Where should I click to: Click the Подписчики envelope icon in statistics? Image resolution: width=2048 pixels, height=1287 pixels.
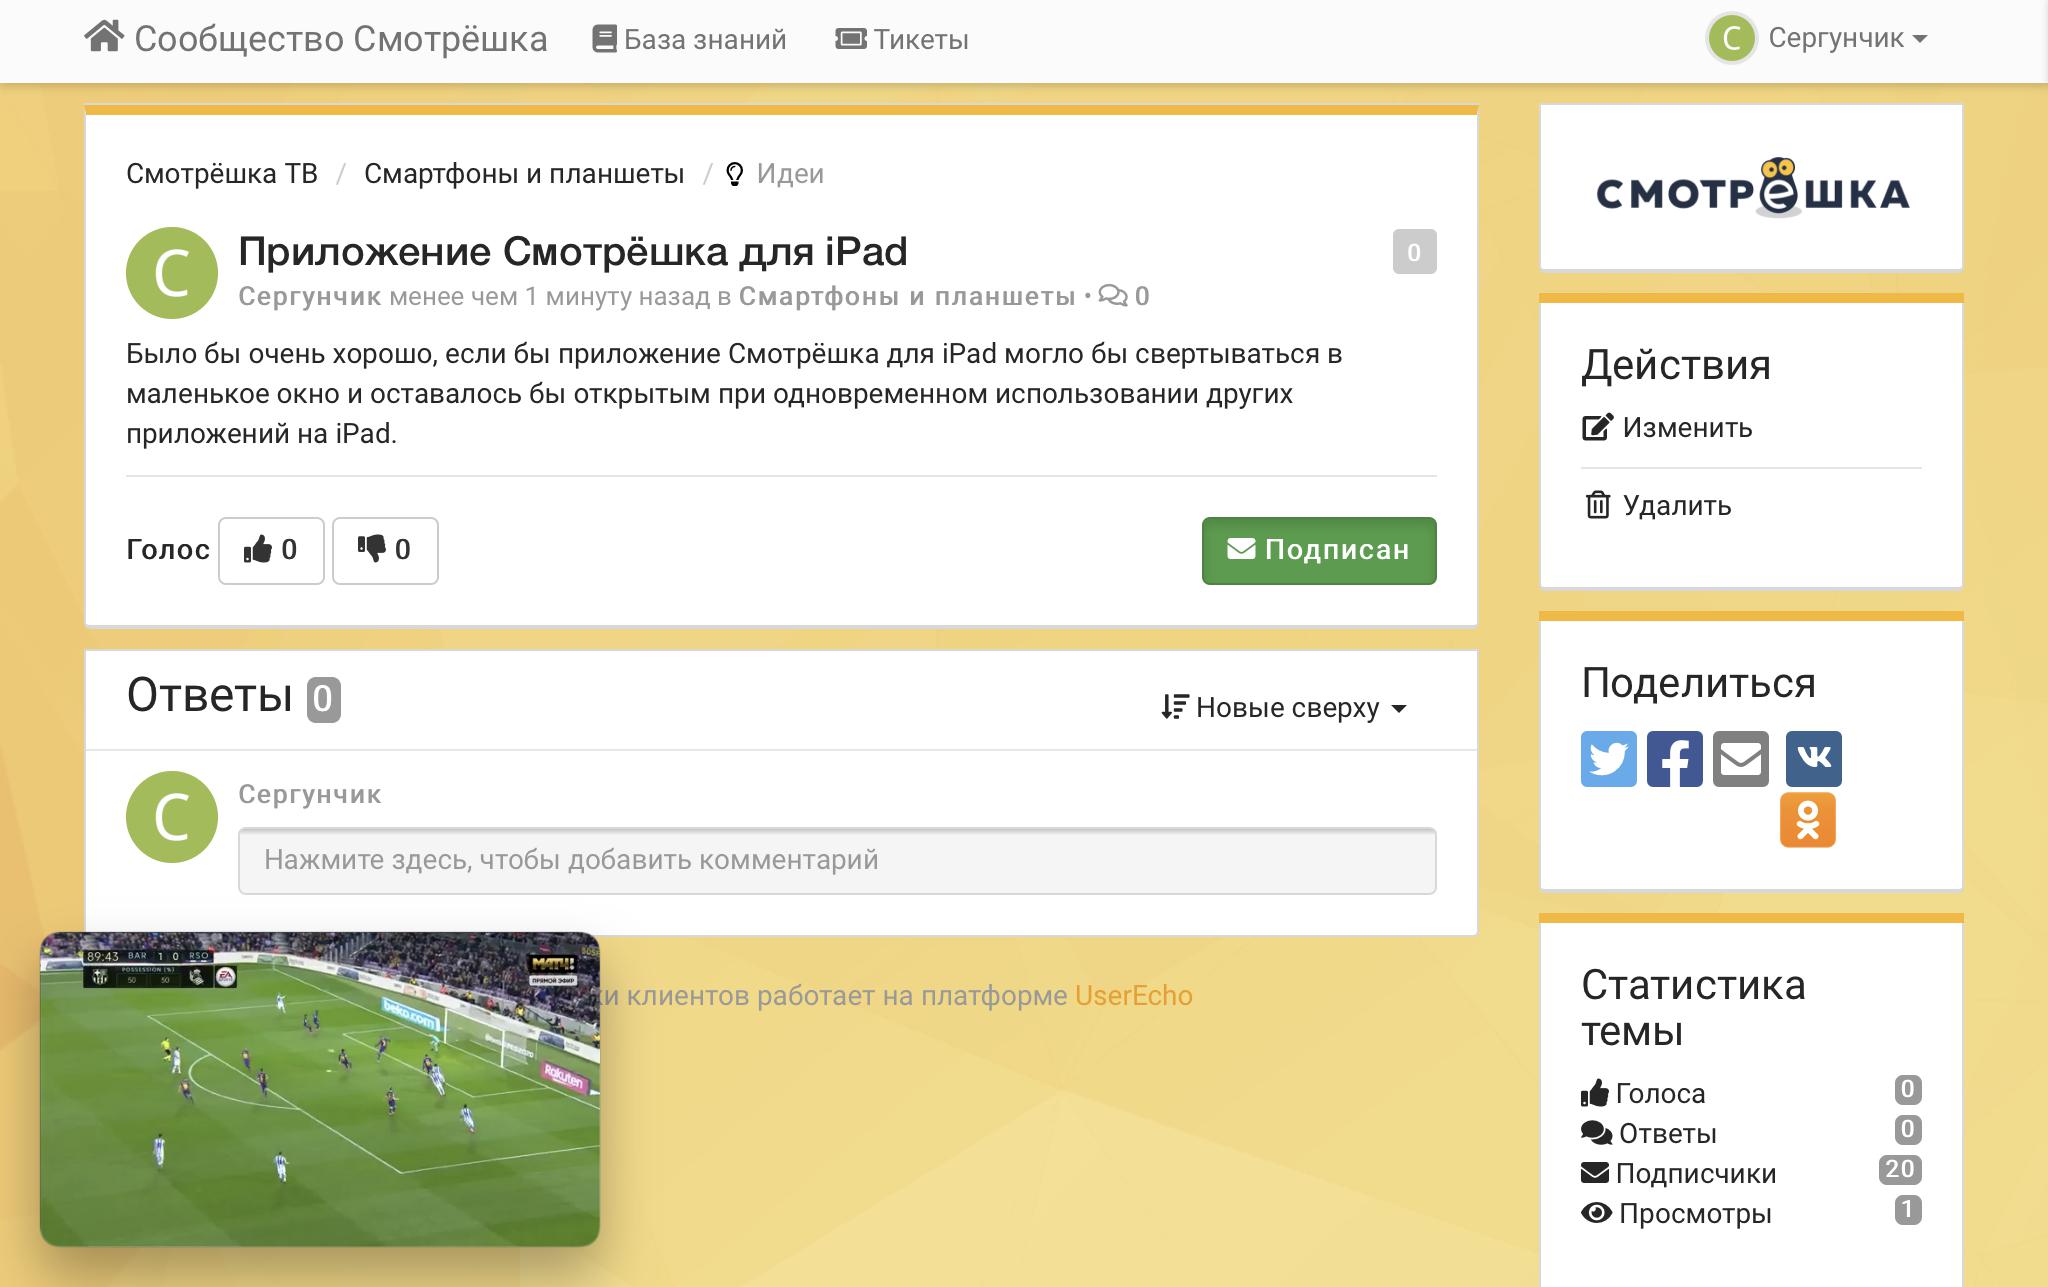click(x=1595, y=1173)
